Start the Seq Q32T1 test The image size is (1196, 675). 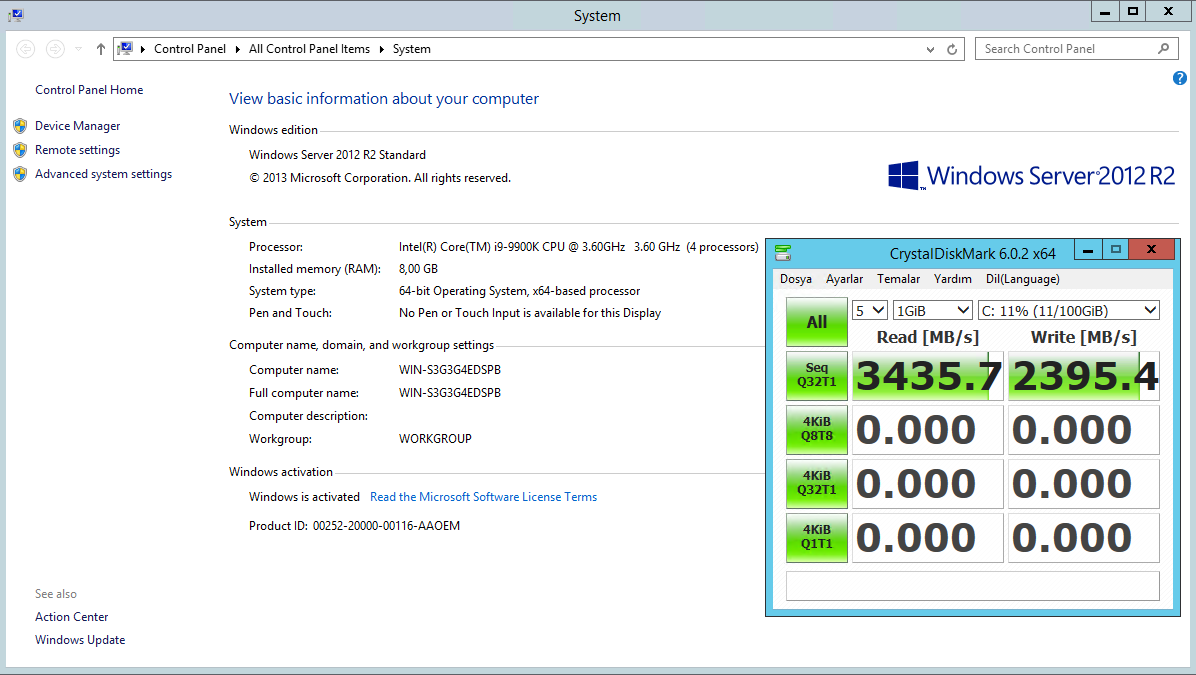[x=817, y=376]
